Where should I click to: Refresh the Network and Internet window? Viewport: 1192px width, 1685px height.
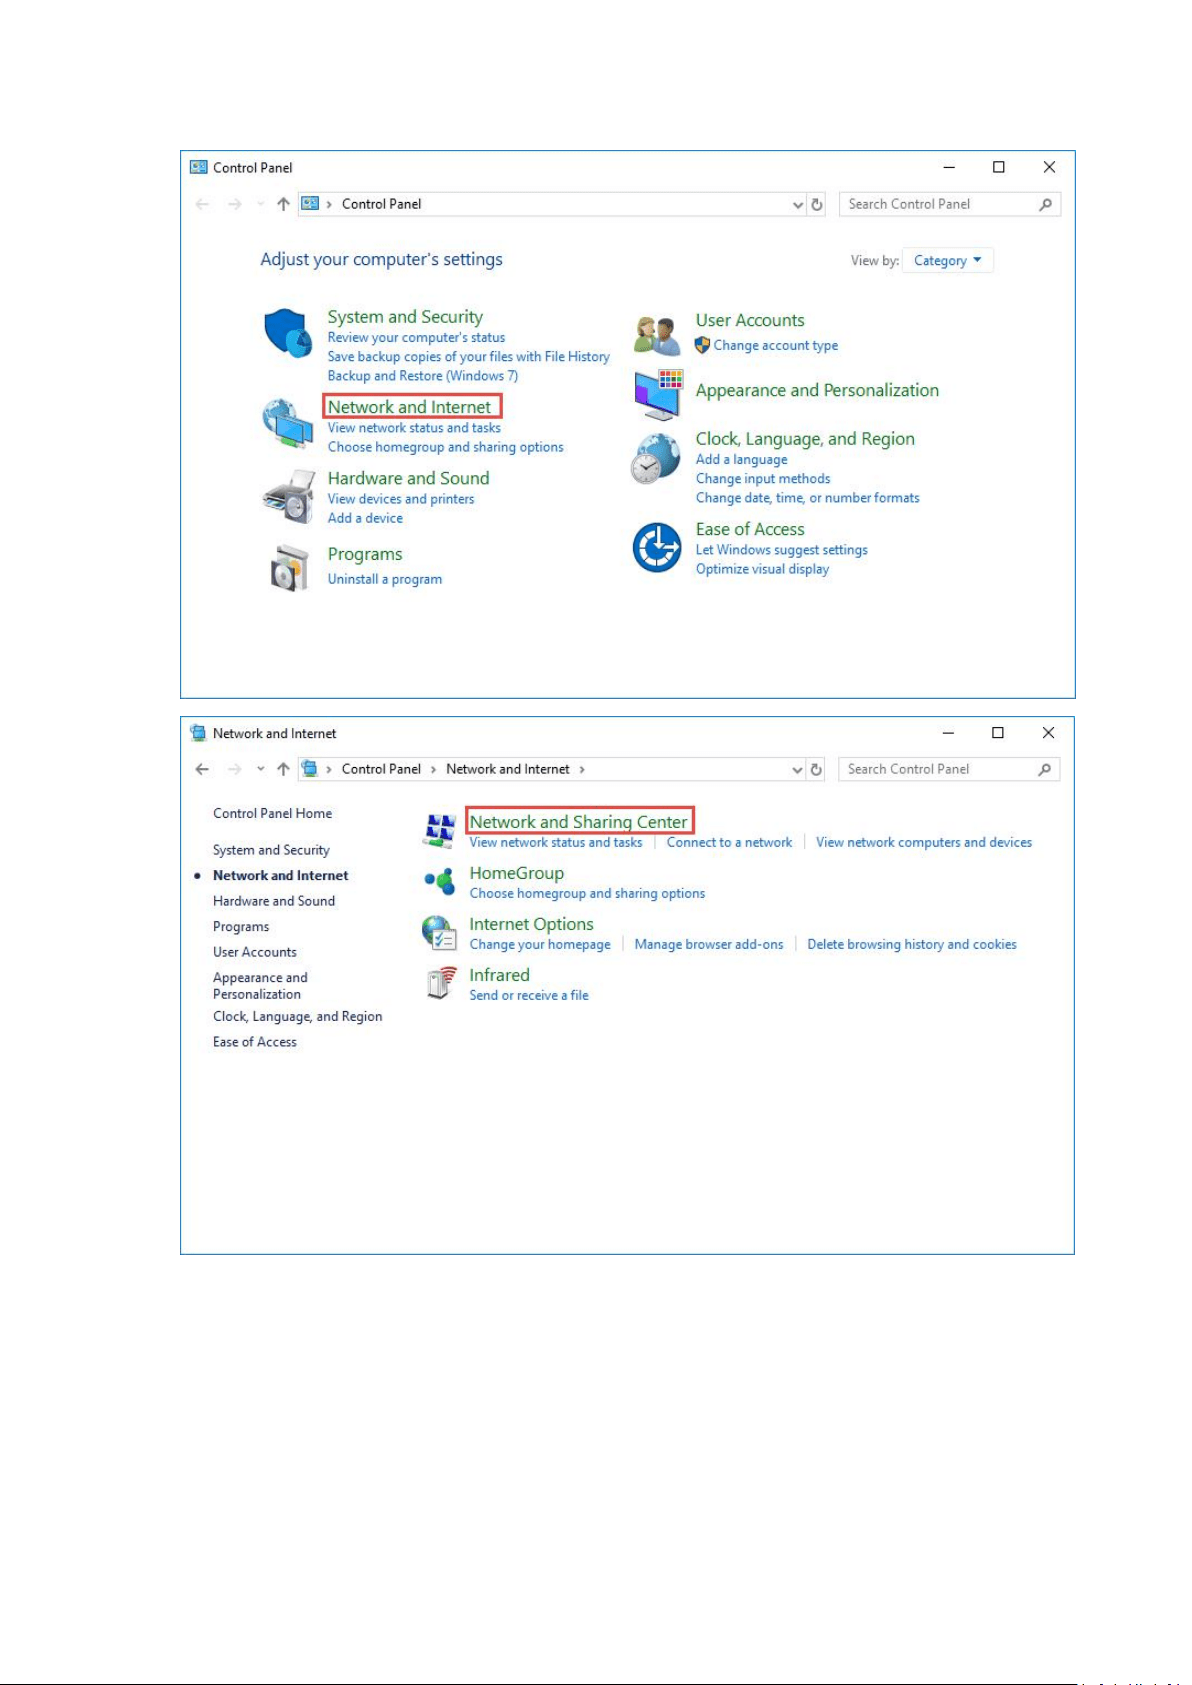point(816,769)
